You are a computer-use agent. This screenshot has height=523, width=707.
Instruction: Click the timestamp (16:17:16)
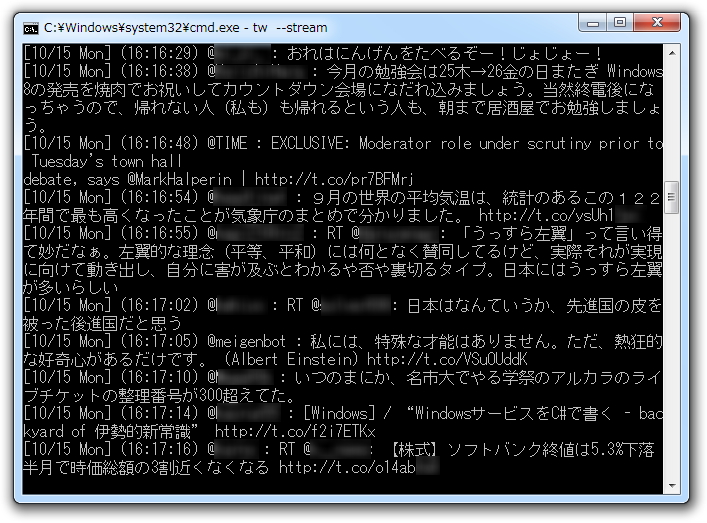click(x=159, y=450)
